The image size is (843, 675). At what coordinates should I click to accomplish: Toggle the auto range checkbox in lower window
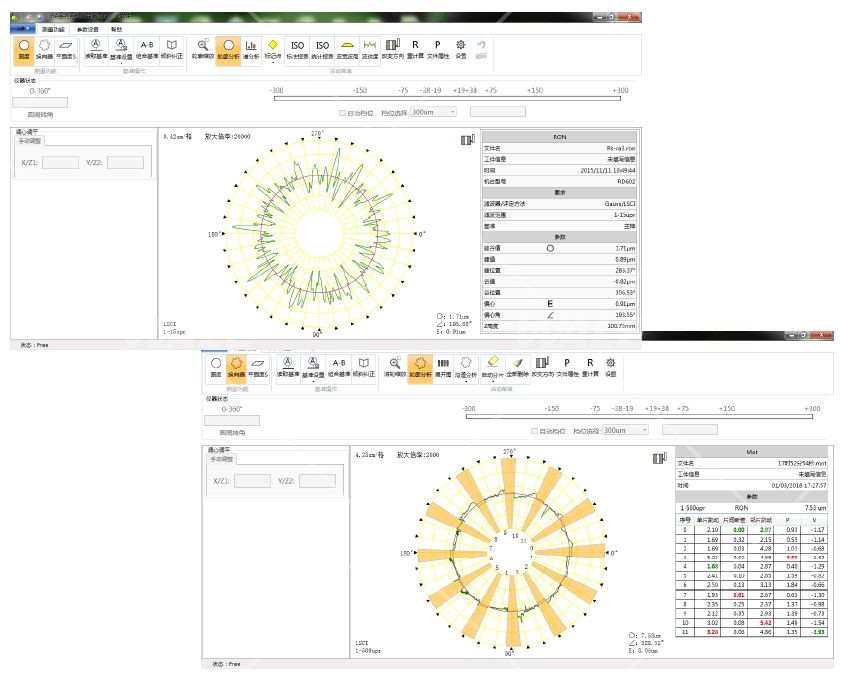point(534,431)
